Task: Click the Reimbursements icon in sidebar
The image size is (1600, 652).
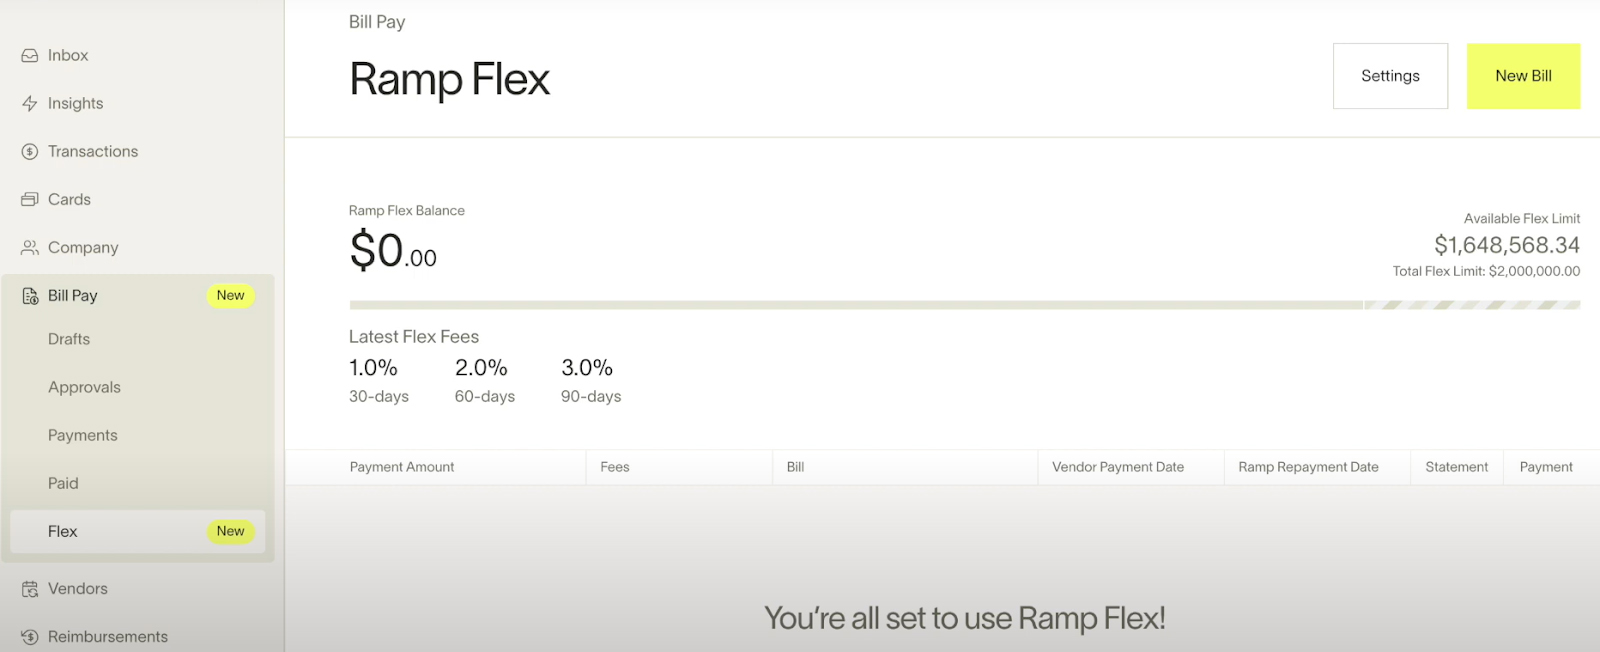Action: click(x=30, y=637)
